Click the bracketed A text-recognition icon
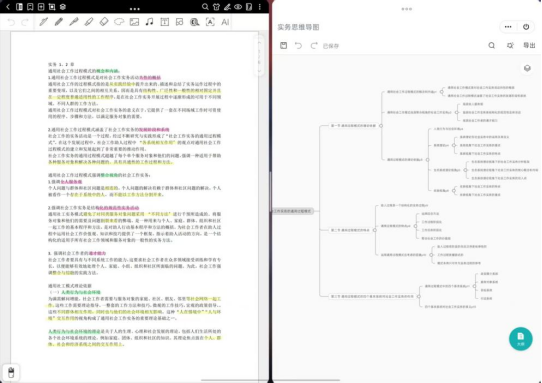Viewport: 542px width, 383px height. coord(210,22)
